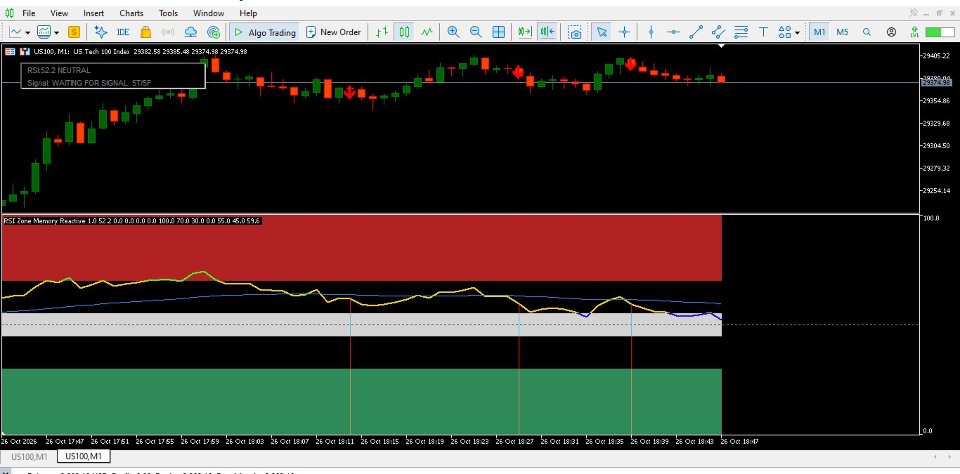Screen dimensions: 960x474
Task: Select the text label tool
Action: pyautogui.click(x=763, y=32)
